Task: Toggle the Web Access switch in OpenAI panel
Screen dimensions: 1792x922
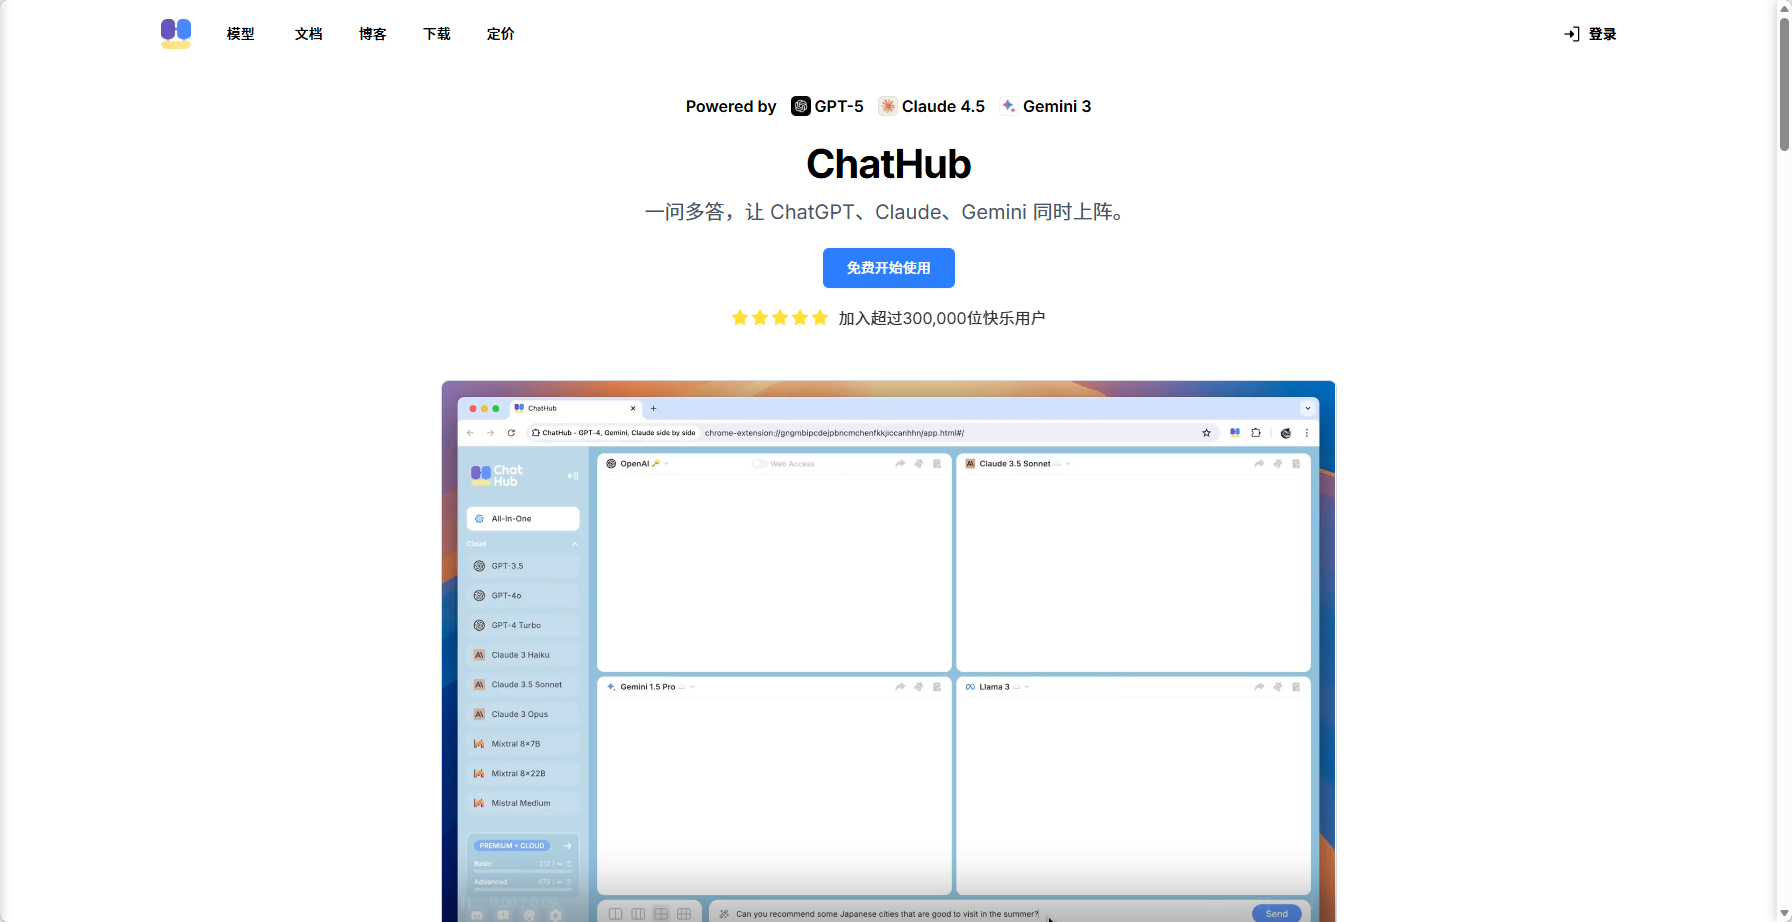Action: tap(760, 464)
